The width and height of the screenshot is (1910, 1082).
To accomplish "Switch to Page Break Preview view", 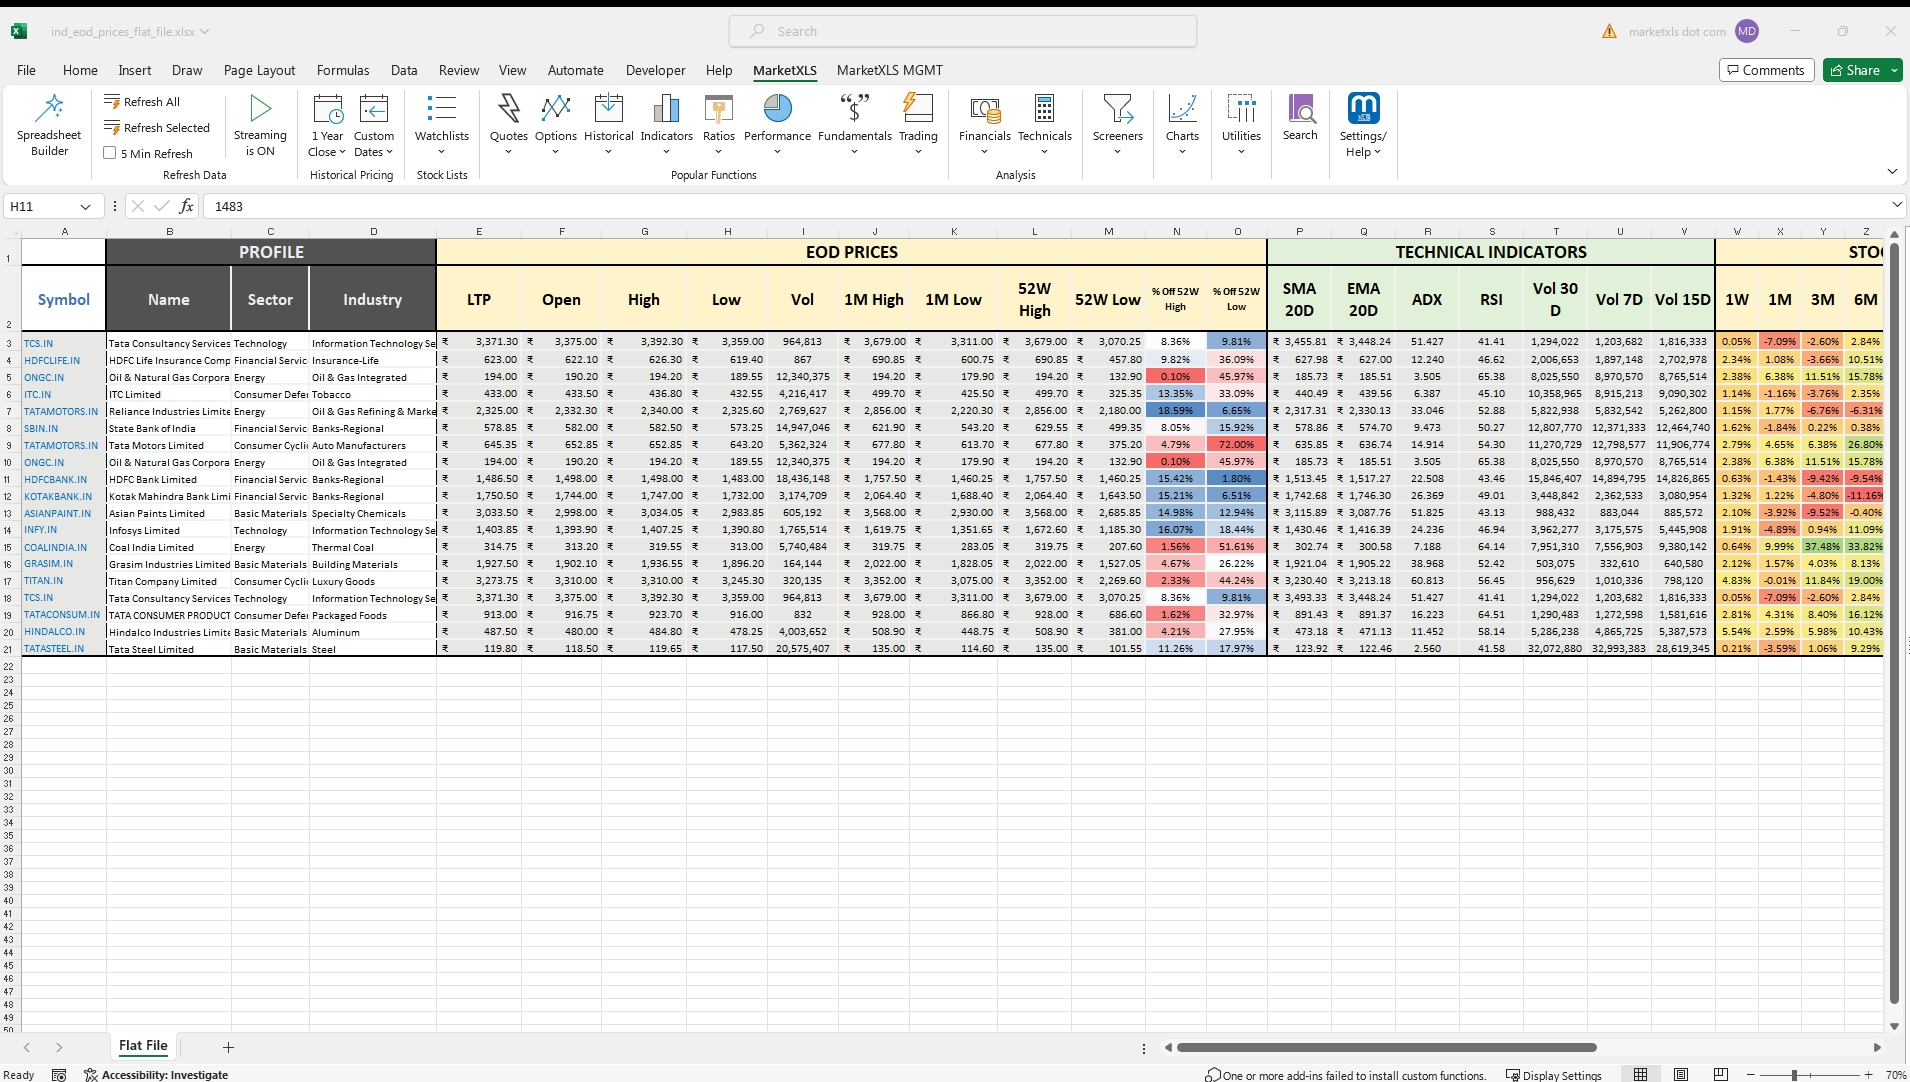I will [x=1720, y=1075].
